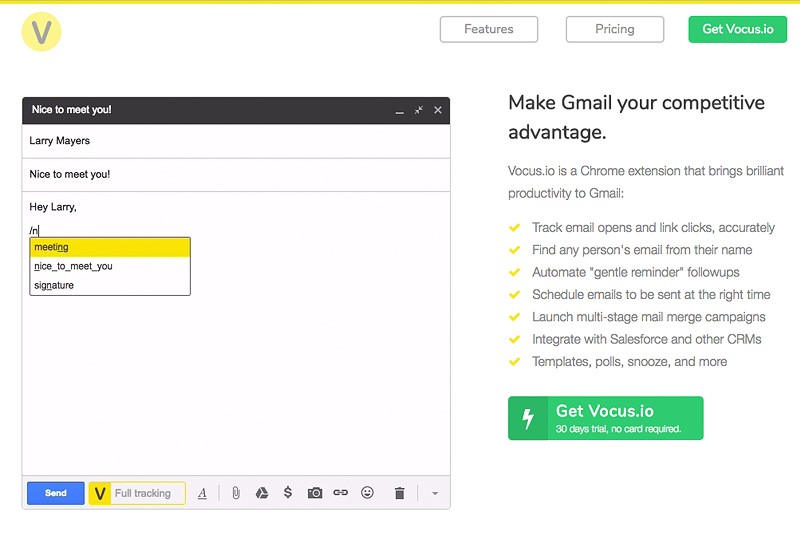
Task: Discard the draft with the trash icon
Action: 399,493
